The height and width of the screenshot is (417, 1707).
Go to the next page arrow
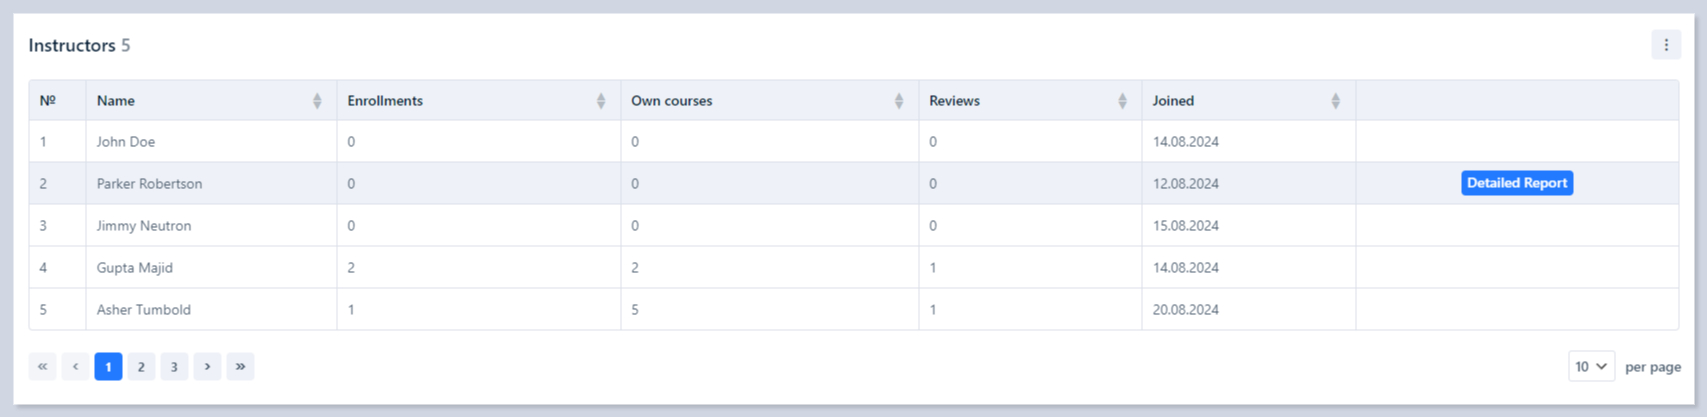coord(207,367)
